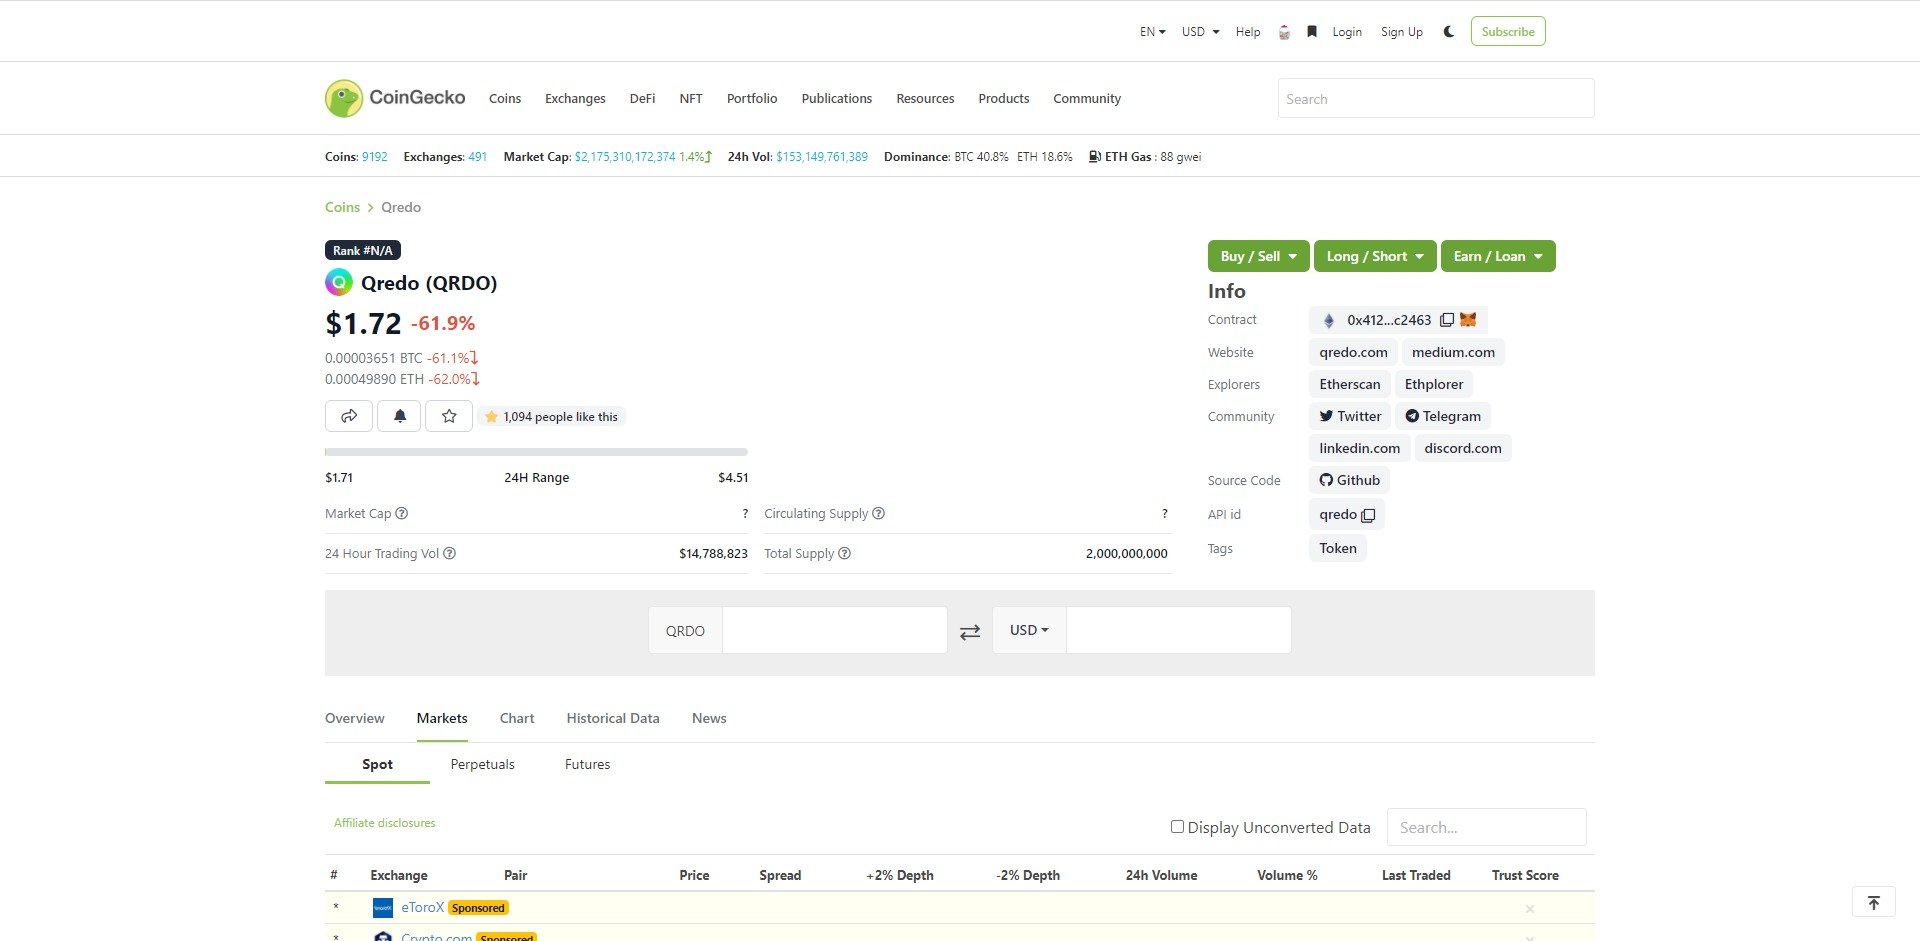Screen dimensions: 1920x941
Task: Click the MetaMask fox icon
Action: point(1468,320)
